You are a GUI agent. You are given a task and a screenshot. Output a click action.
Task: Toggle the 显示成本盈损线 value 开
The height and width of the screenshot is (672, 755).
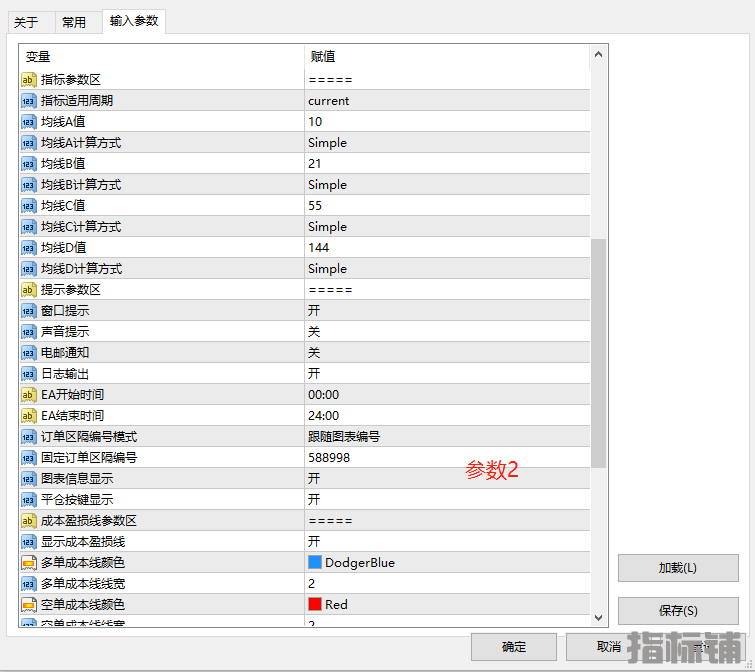coord(447,542)
